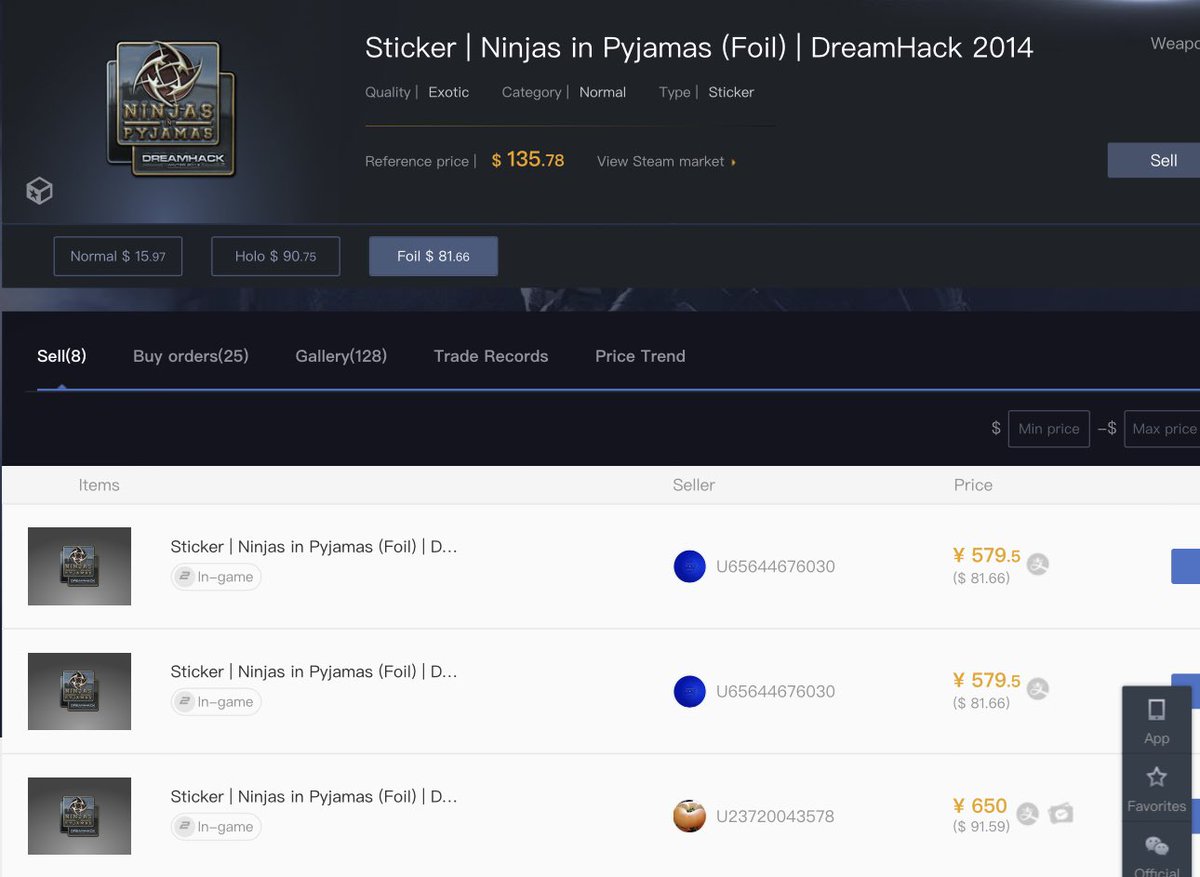The height and width of the screenshot is (877, 1200).
Task: Click the ¥ 650 listing's sticker thumbnail
Action: [79, 816]
